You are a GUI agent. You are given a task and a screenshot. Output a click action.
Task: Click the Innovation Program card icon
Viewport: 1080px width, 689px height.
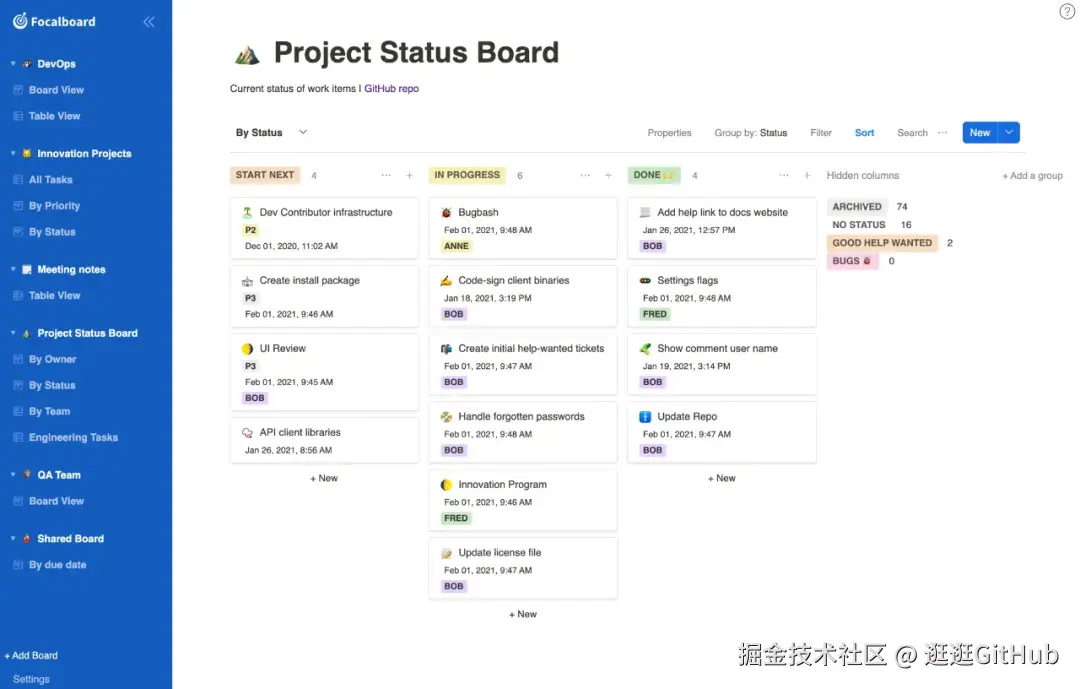click(x=446, y=485)
